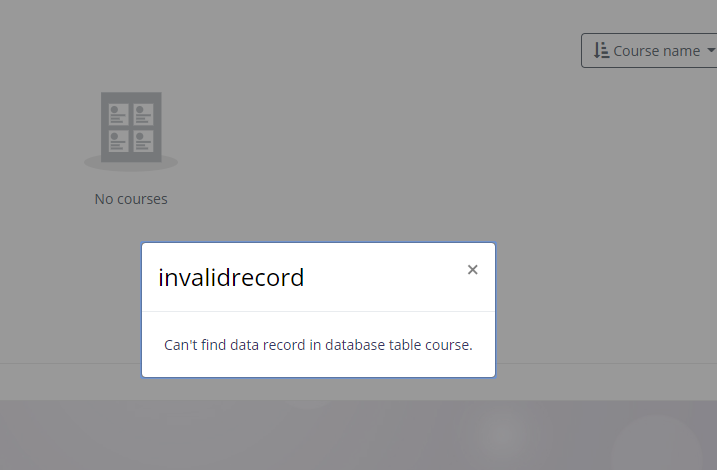The width and height of the screenshot is (717, 470).
Task: Click the "invalidrecord" dialog title
Action: click(231, 278)
